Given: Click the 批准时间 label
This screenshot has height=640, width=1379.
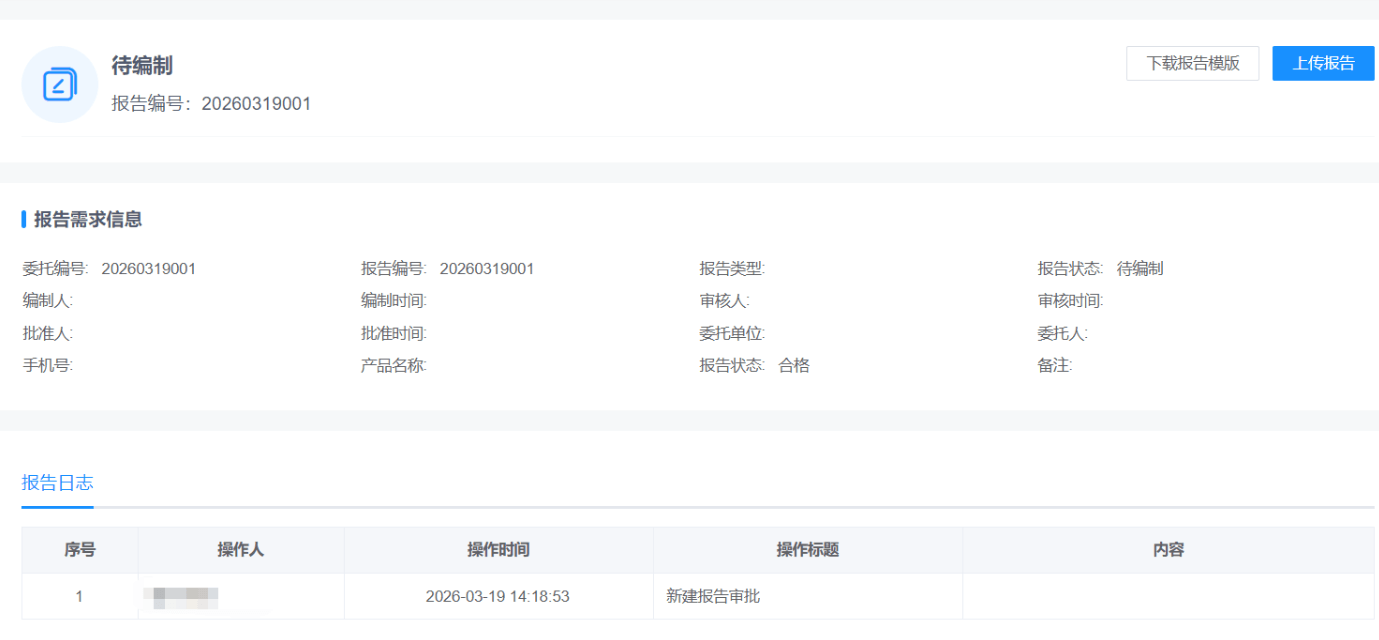Looking at the screenshot, I should [394, 334].
